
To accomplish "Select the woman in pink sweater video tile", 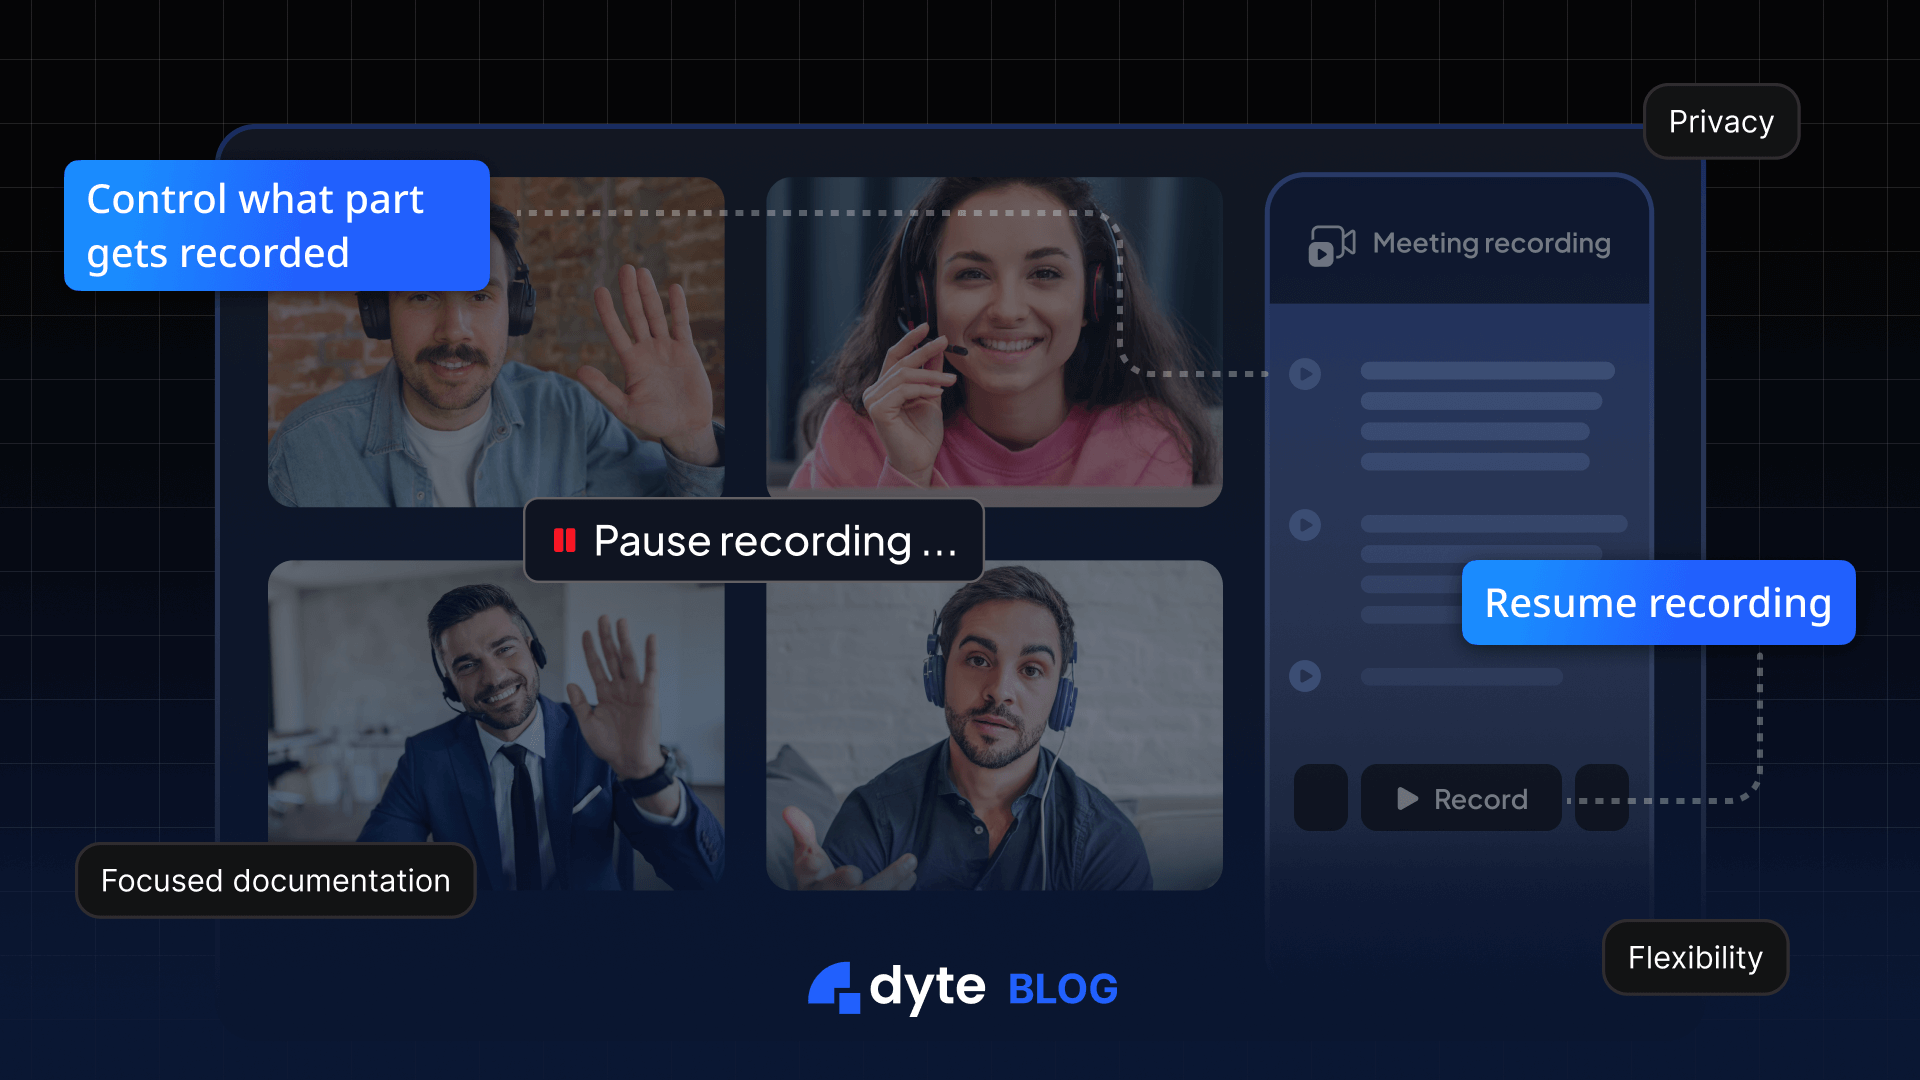I will (994, 341).
